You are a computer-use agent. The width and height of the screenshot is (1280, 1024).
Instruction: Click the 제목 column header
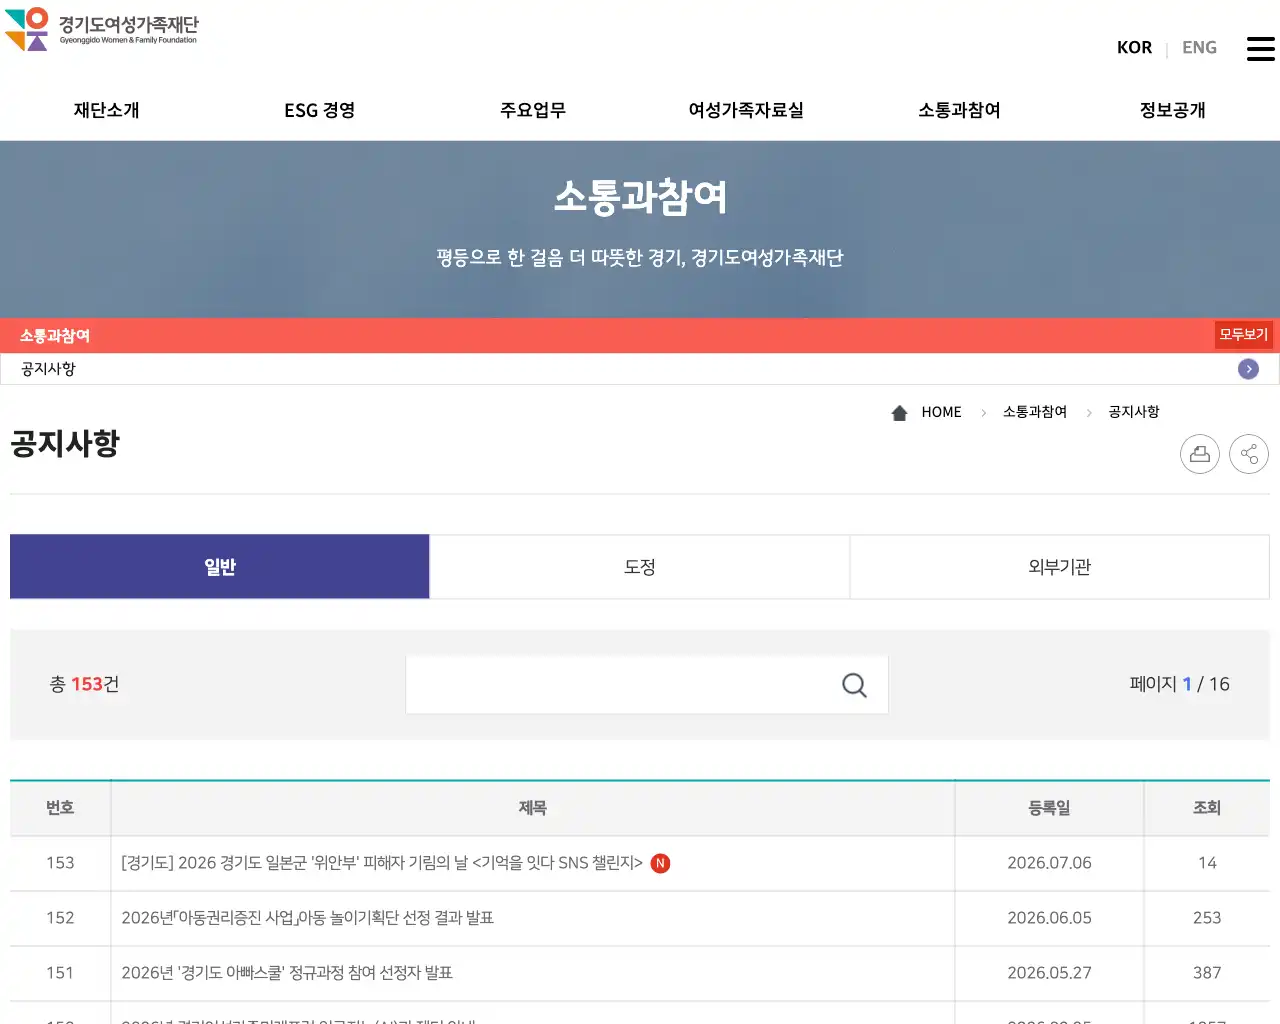[532, 808]
